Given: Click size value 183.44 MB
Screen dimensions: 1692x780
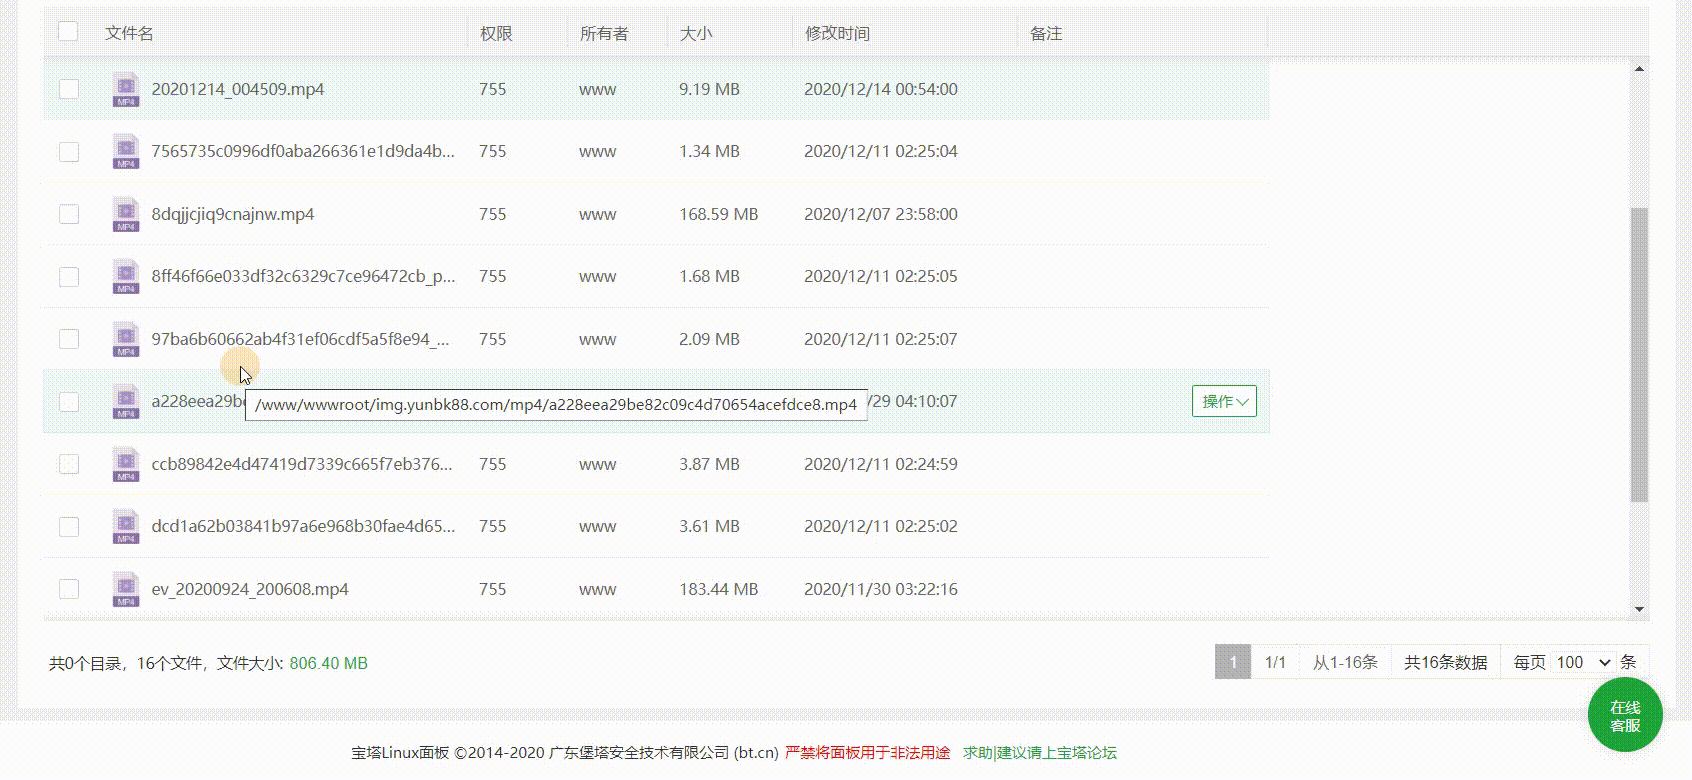Looking at the screenshot, I should tap(719, 589).
